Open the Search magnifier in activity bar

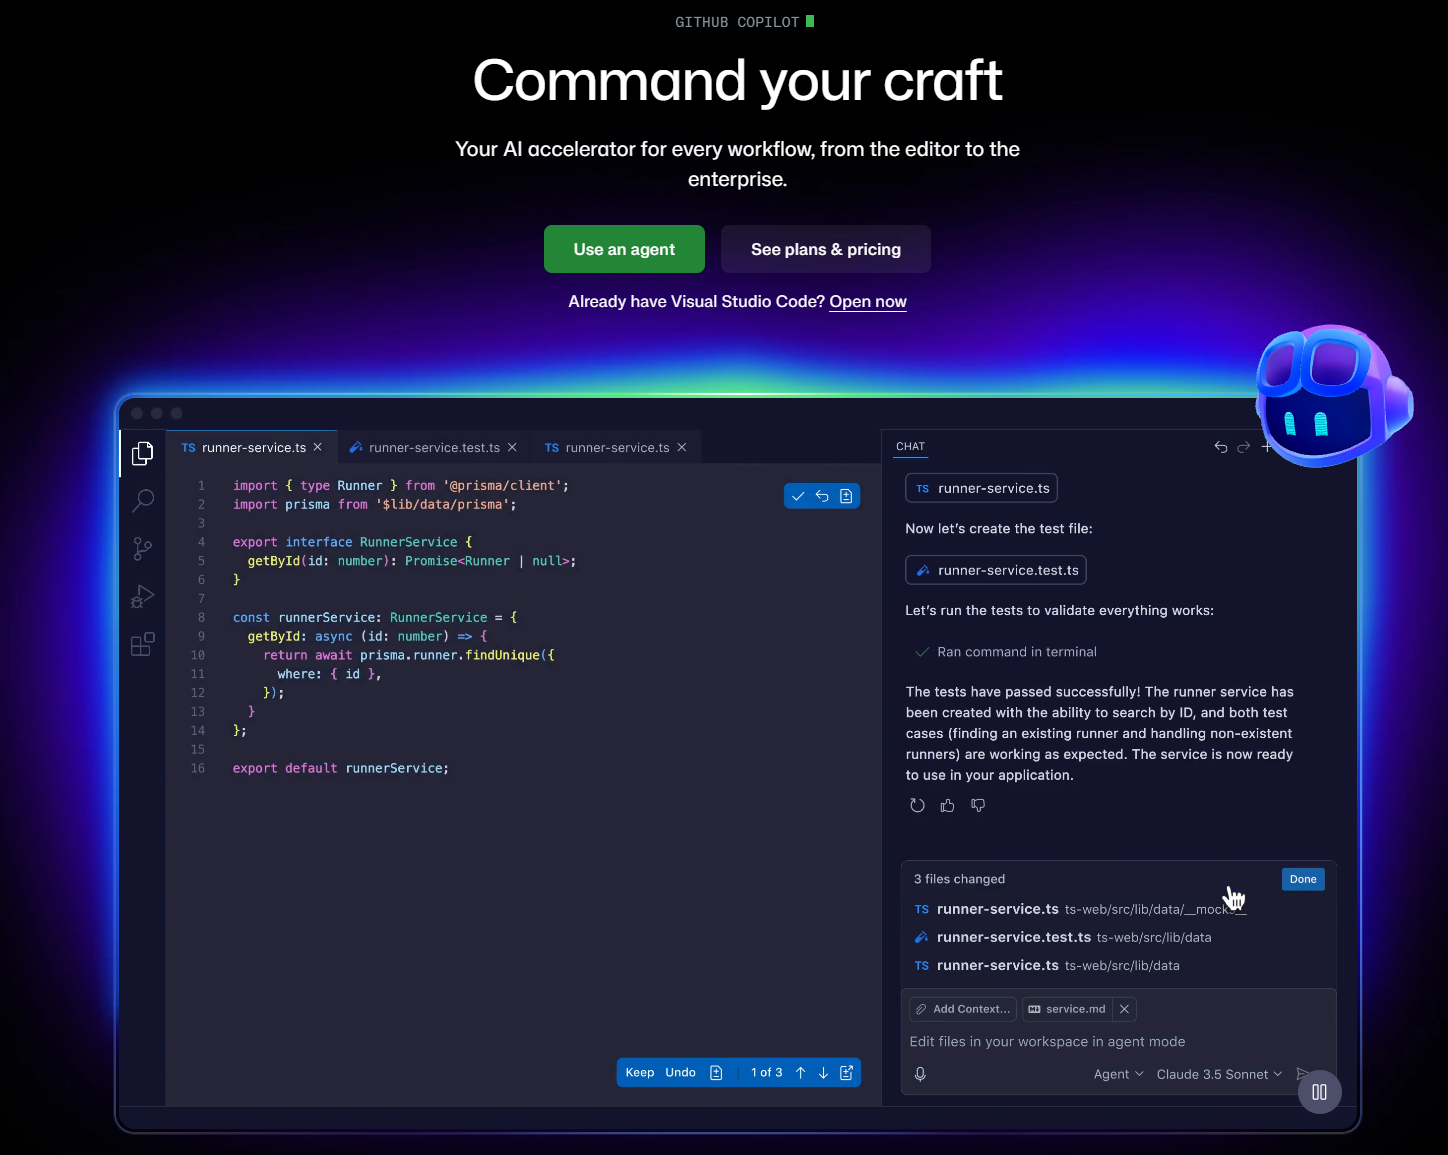pos(143,500)
